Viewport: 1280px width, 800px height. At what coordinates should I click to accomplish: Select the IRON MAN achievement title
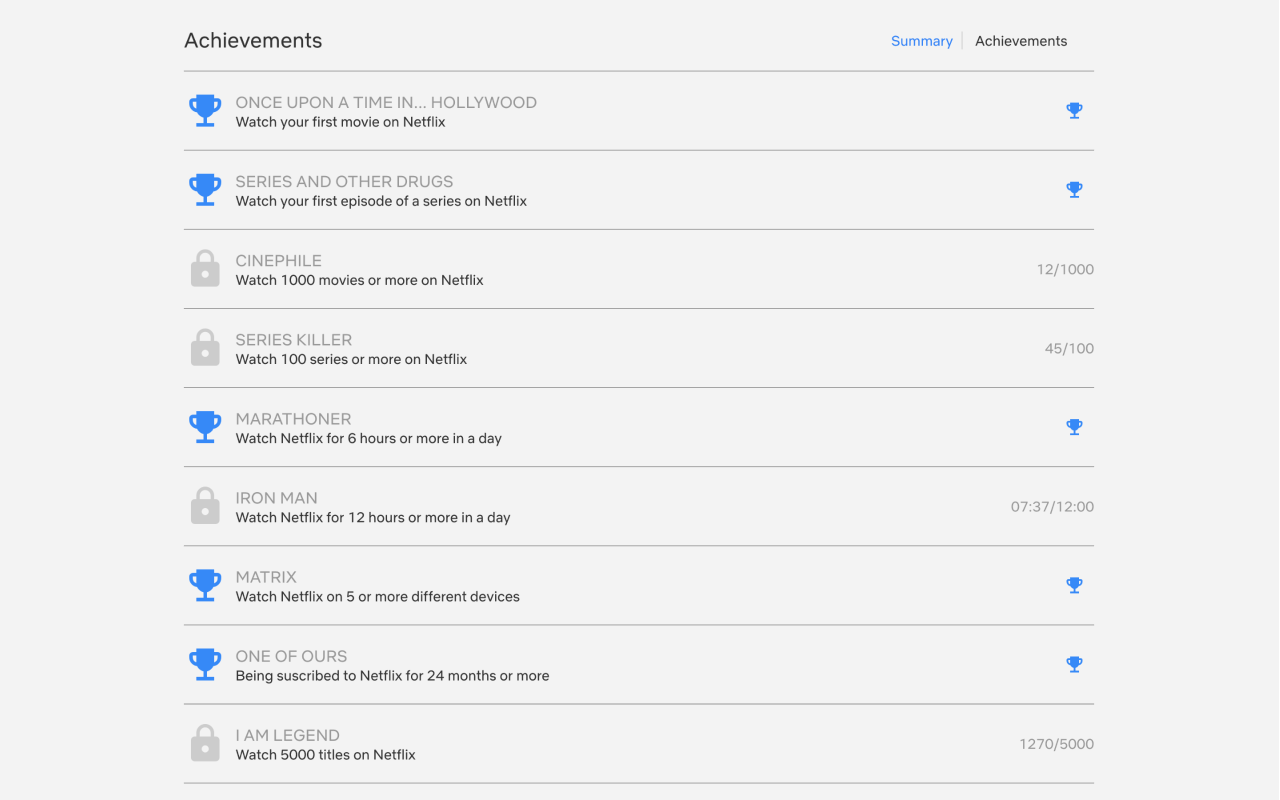click(277, 497)
